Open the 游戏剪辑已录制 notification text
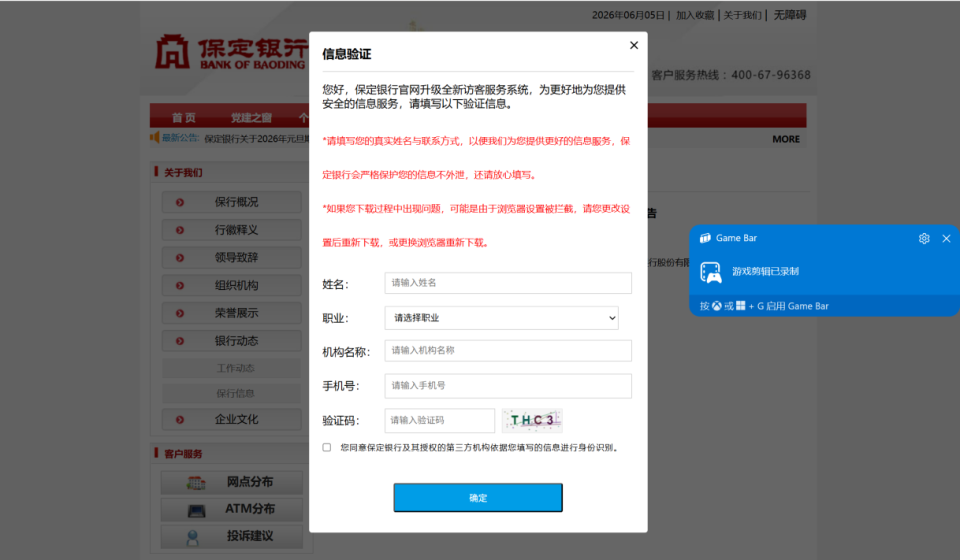Screen dimensions: 960x560 pos(765,271)
